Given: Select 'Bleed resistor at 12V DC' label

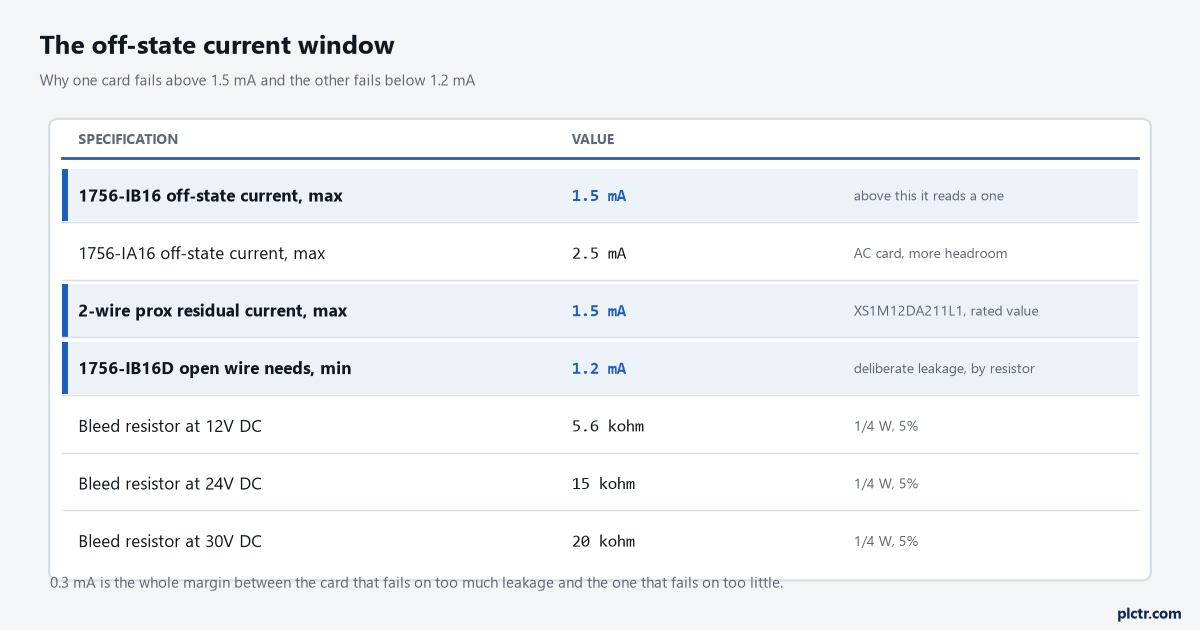Looking at the screenshot, I should click(x=170, y=426).
